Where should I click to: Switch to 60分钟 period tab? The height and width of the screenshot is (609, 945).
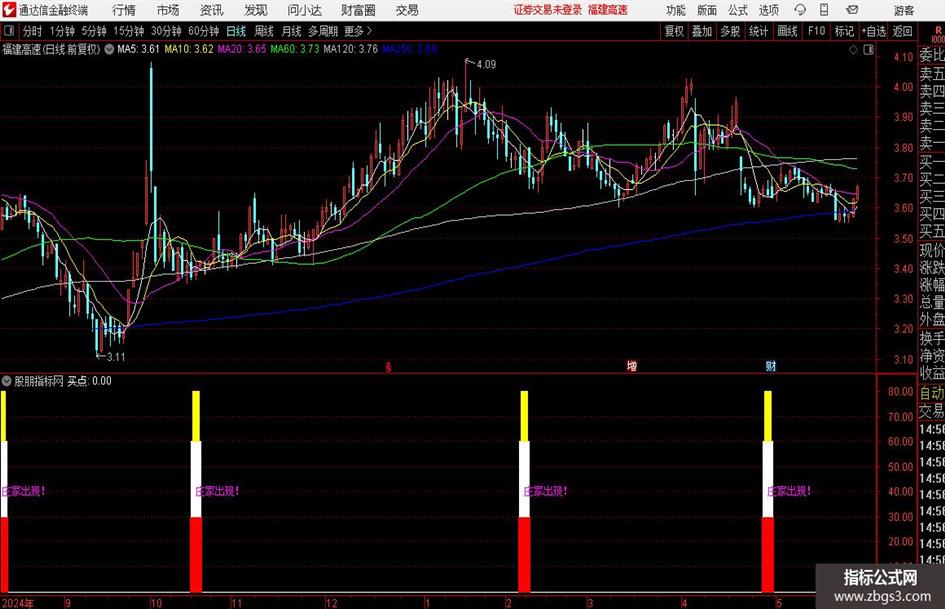[x=204, y=31]
